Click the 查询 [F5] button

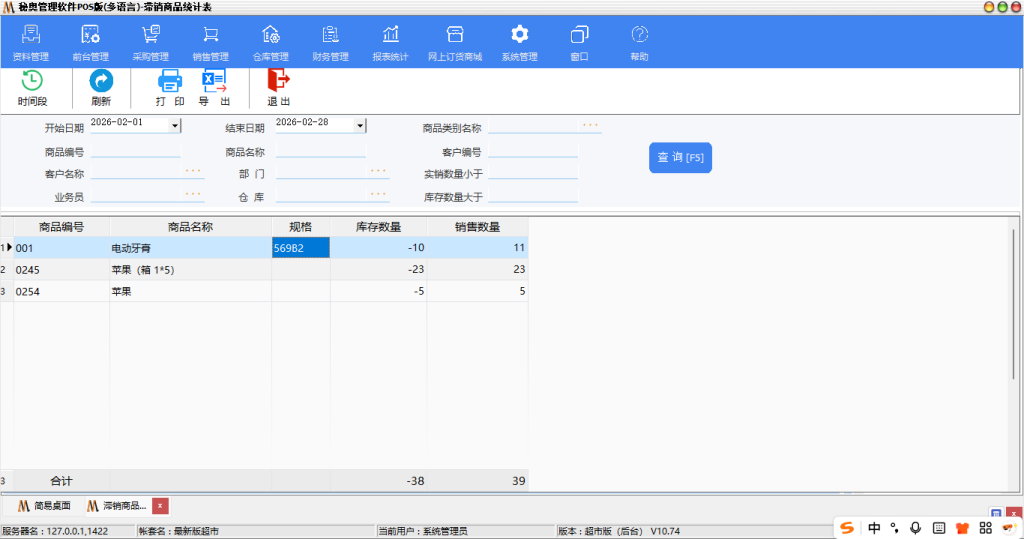click(680, 158)
